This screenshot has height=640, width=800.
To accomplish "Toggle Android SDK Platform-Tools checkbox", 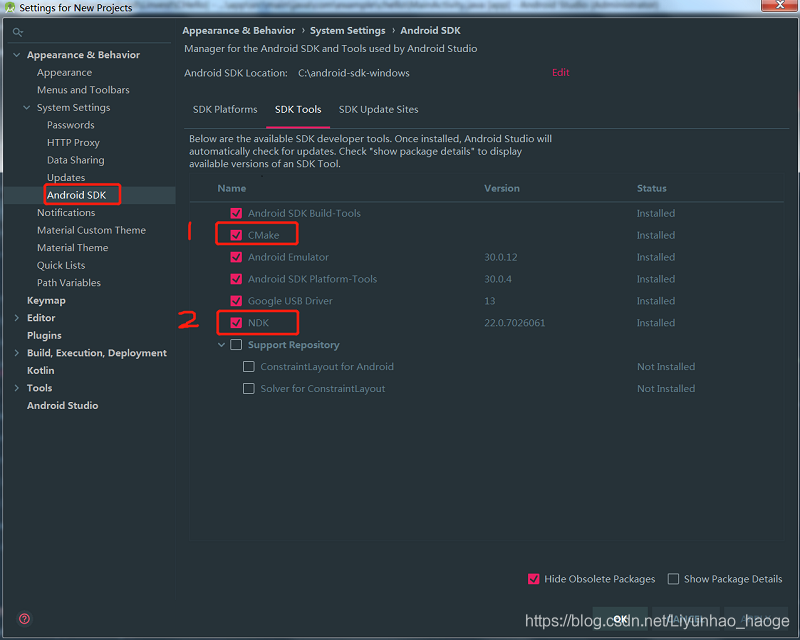I will [236, 279].
